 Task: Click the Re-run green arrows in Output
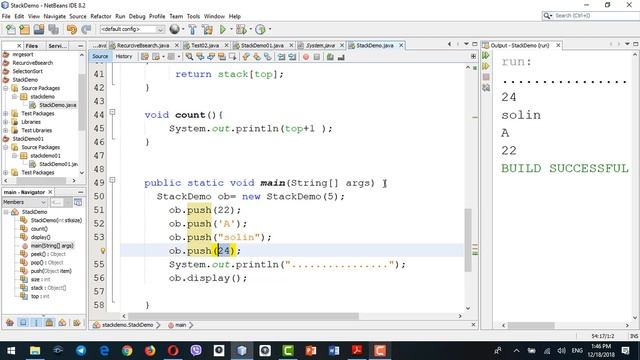tap(486, 56)
